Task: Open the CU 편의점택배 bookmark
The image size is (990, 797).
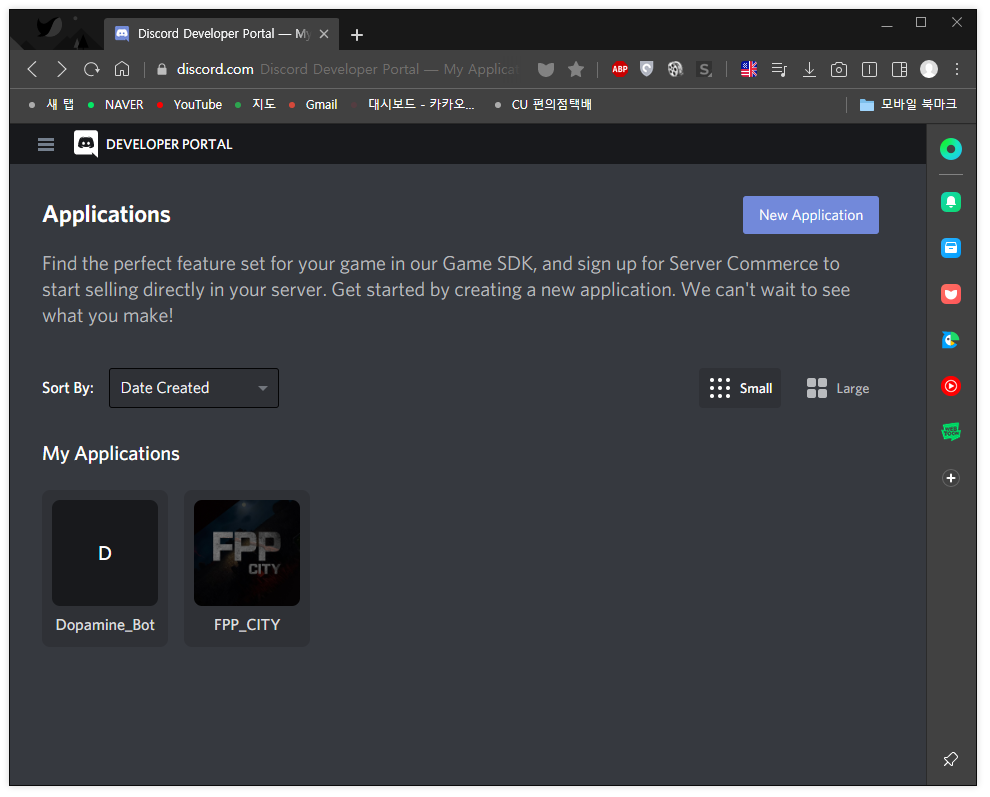Action: pyautogui.click(x=544, y=104)
